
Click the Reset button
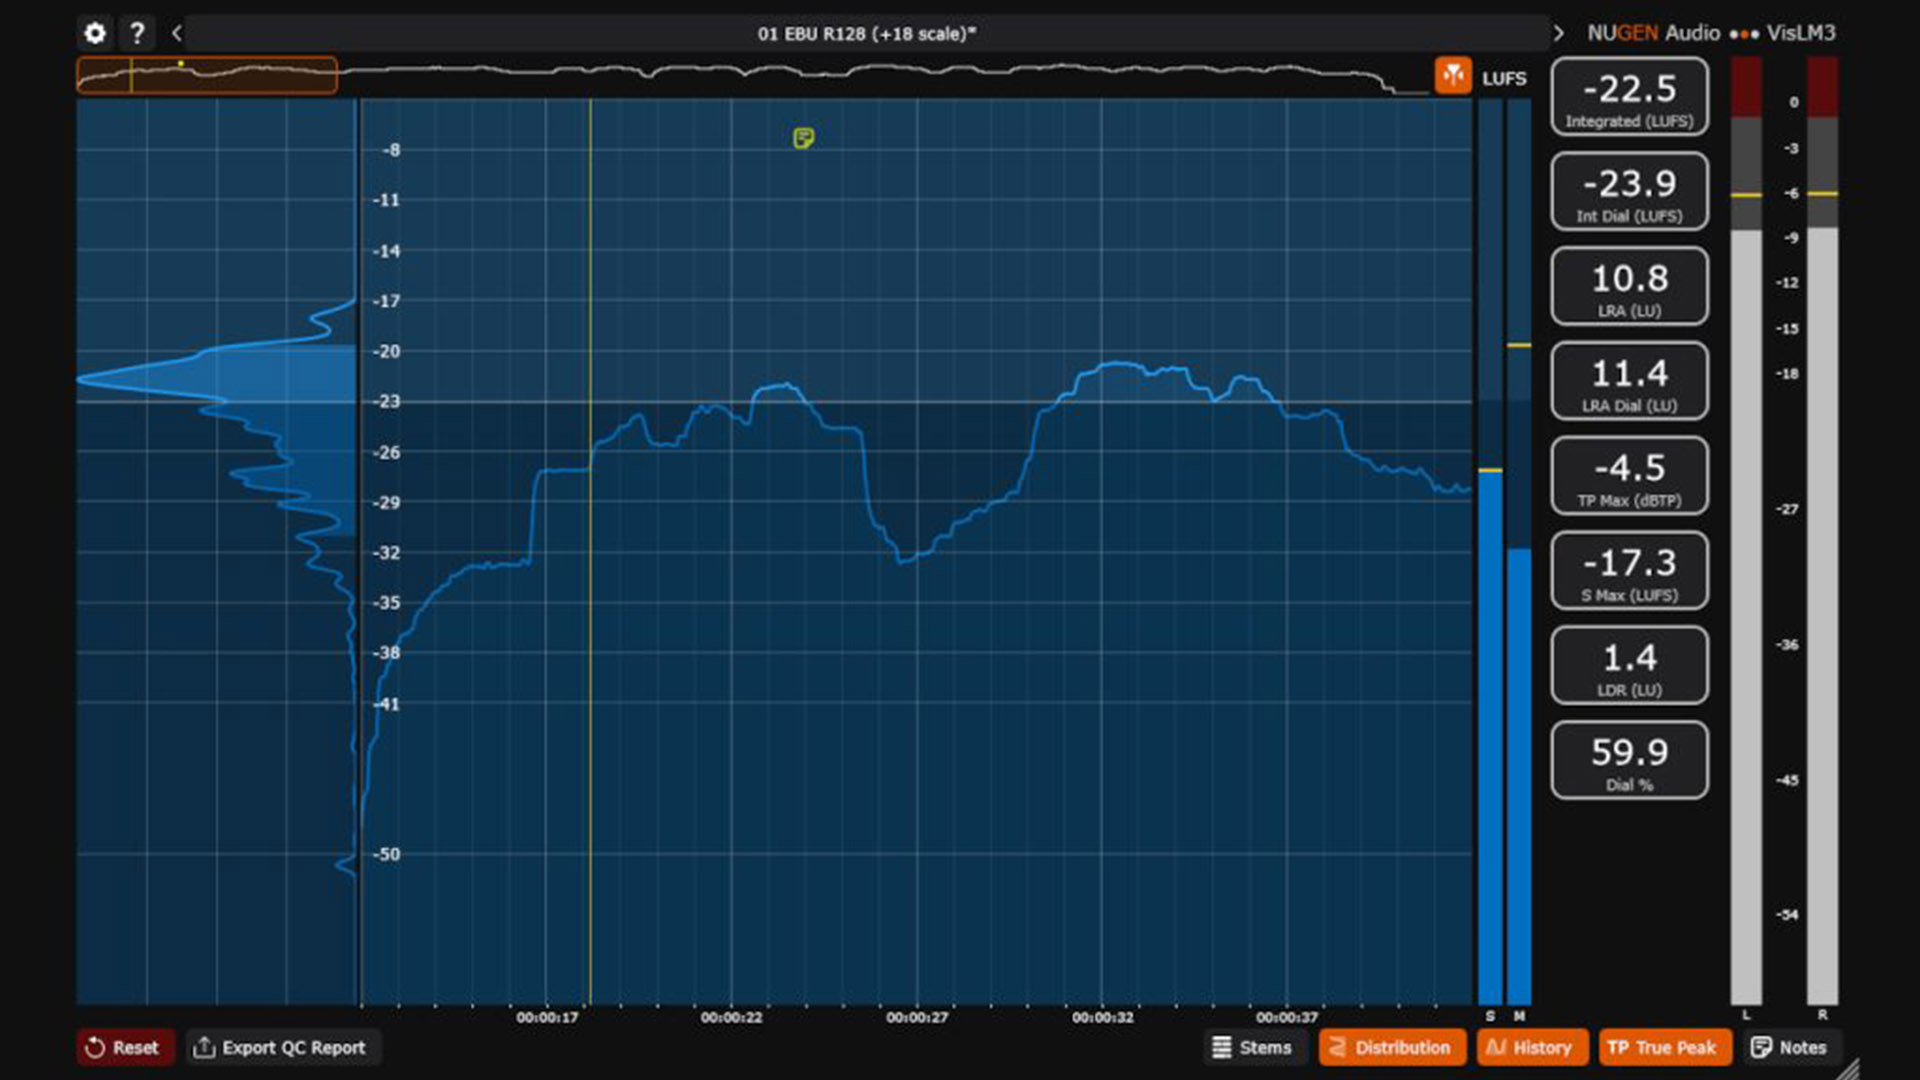pyautogui.click(x=124, y=1047)
